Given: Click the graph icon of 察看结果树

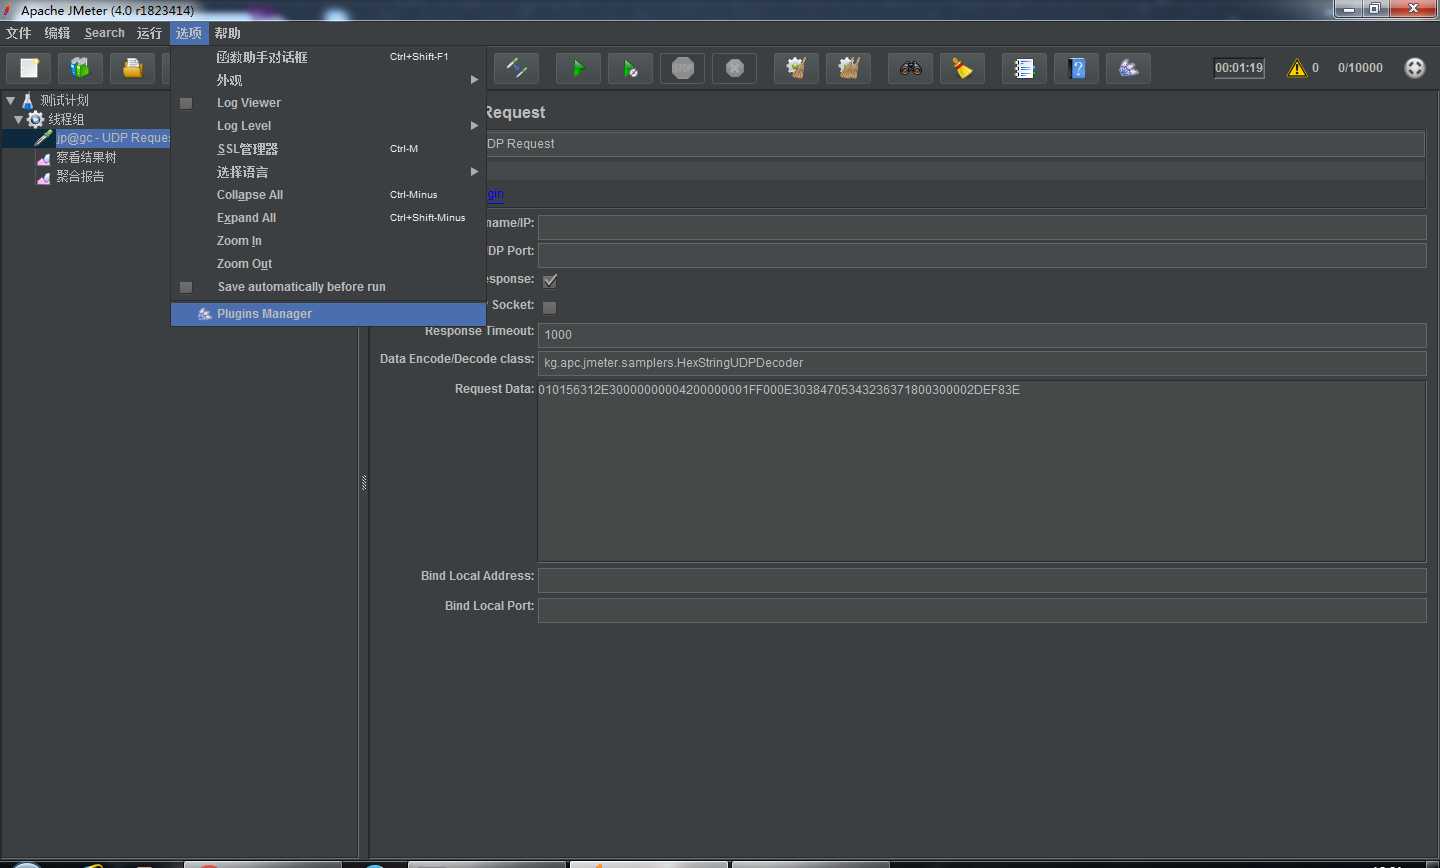Looking at the screenshot, I should point(44,158).
